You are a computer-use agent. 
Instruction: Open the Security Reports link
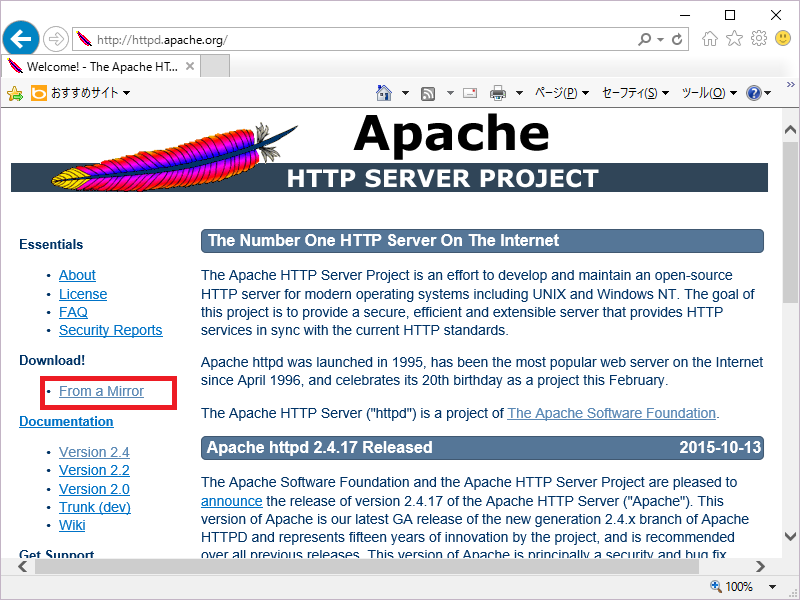coord(110,330)
